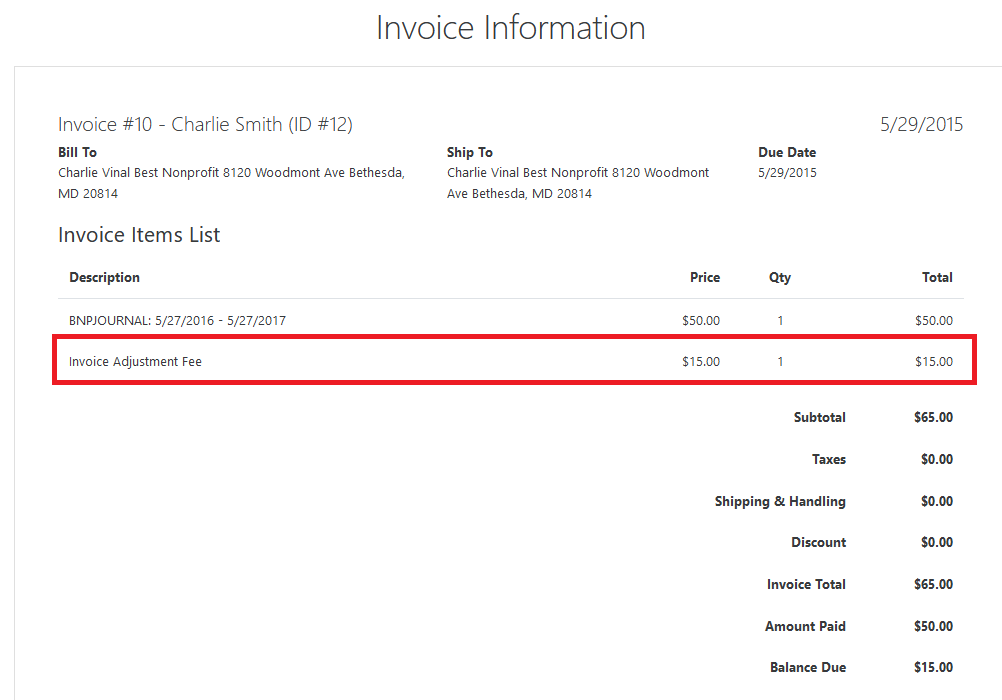The height and width of the screenshot is (700, 1002).
Task: Click the Bill To label
Action: coord(77,152)
